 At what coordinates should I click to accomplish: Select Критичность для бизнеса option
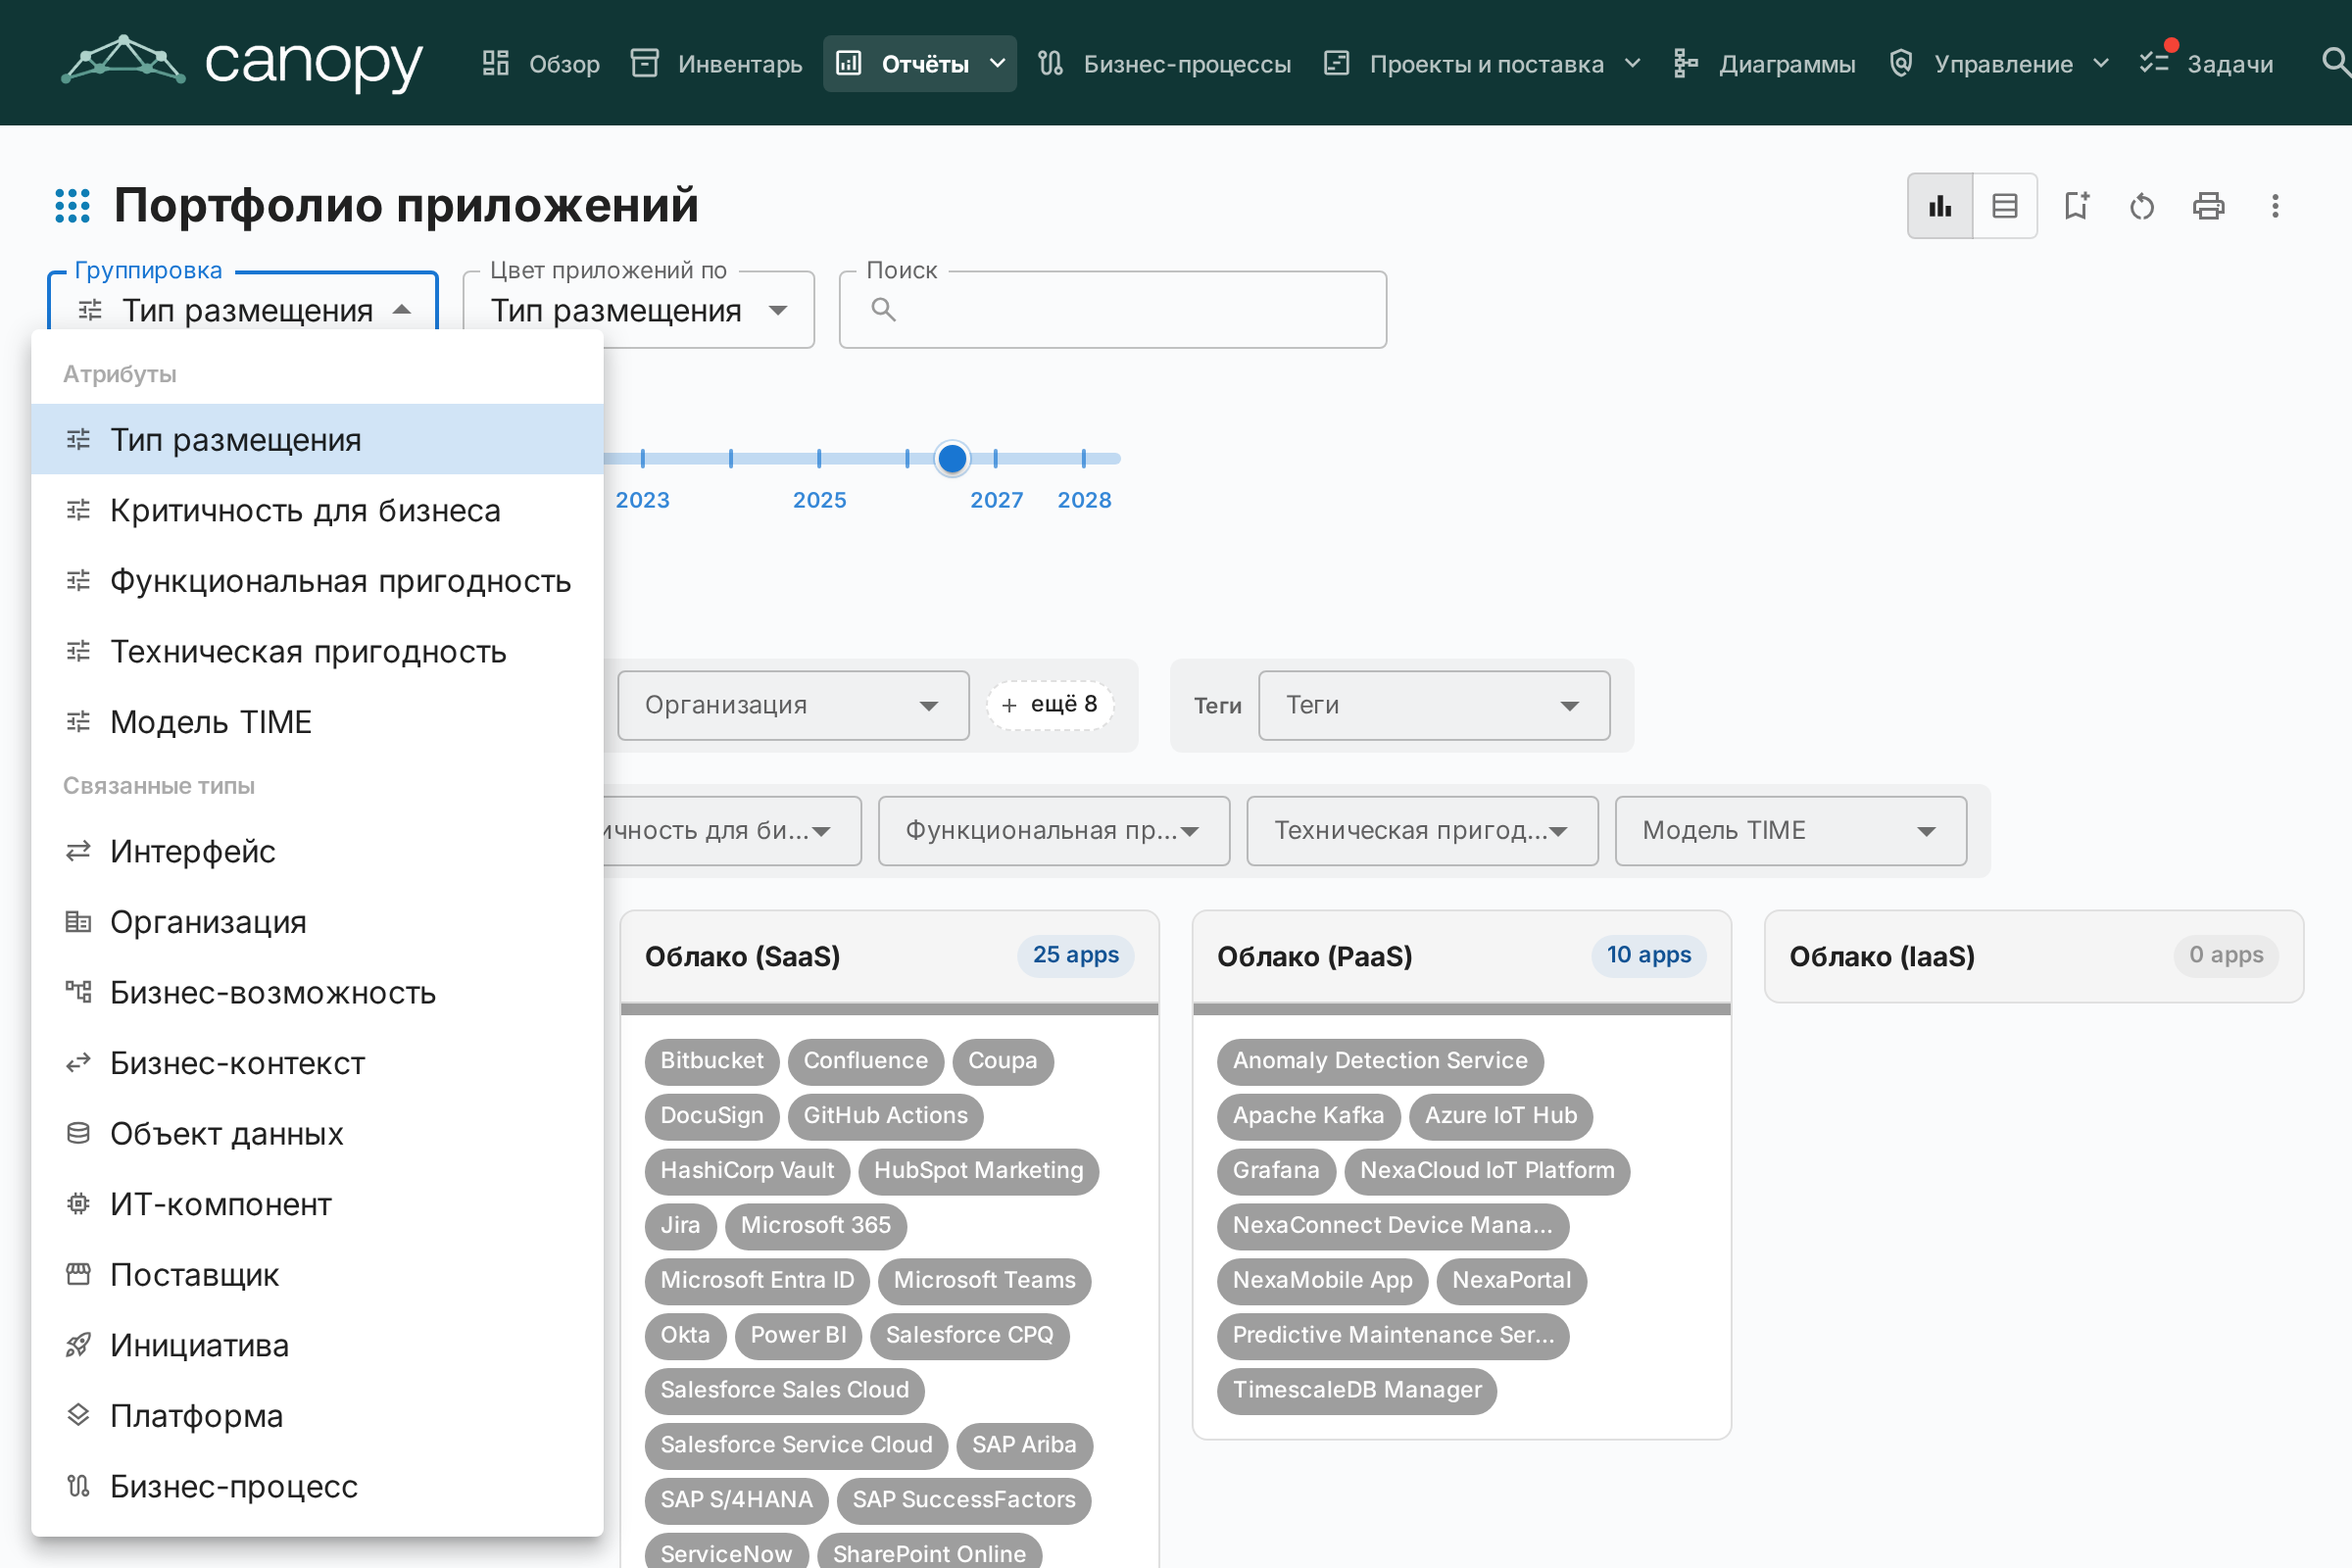tap(317, 510)
